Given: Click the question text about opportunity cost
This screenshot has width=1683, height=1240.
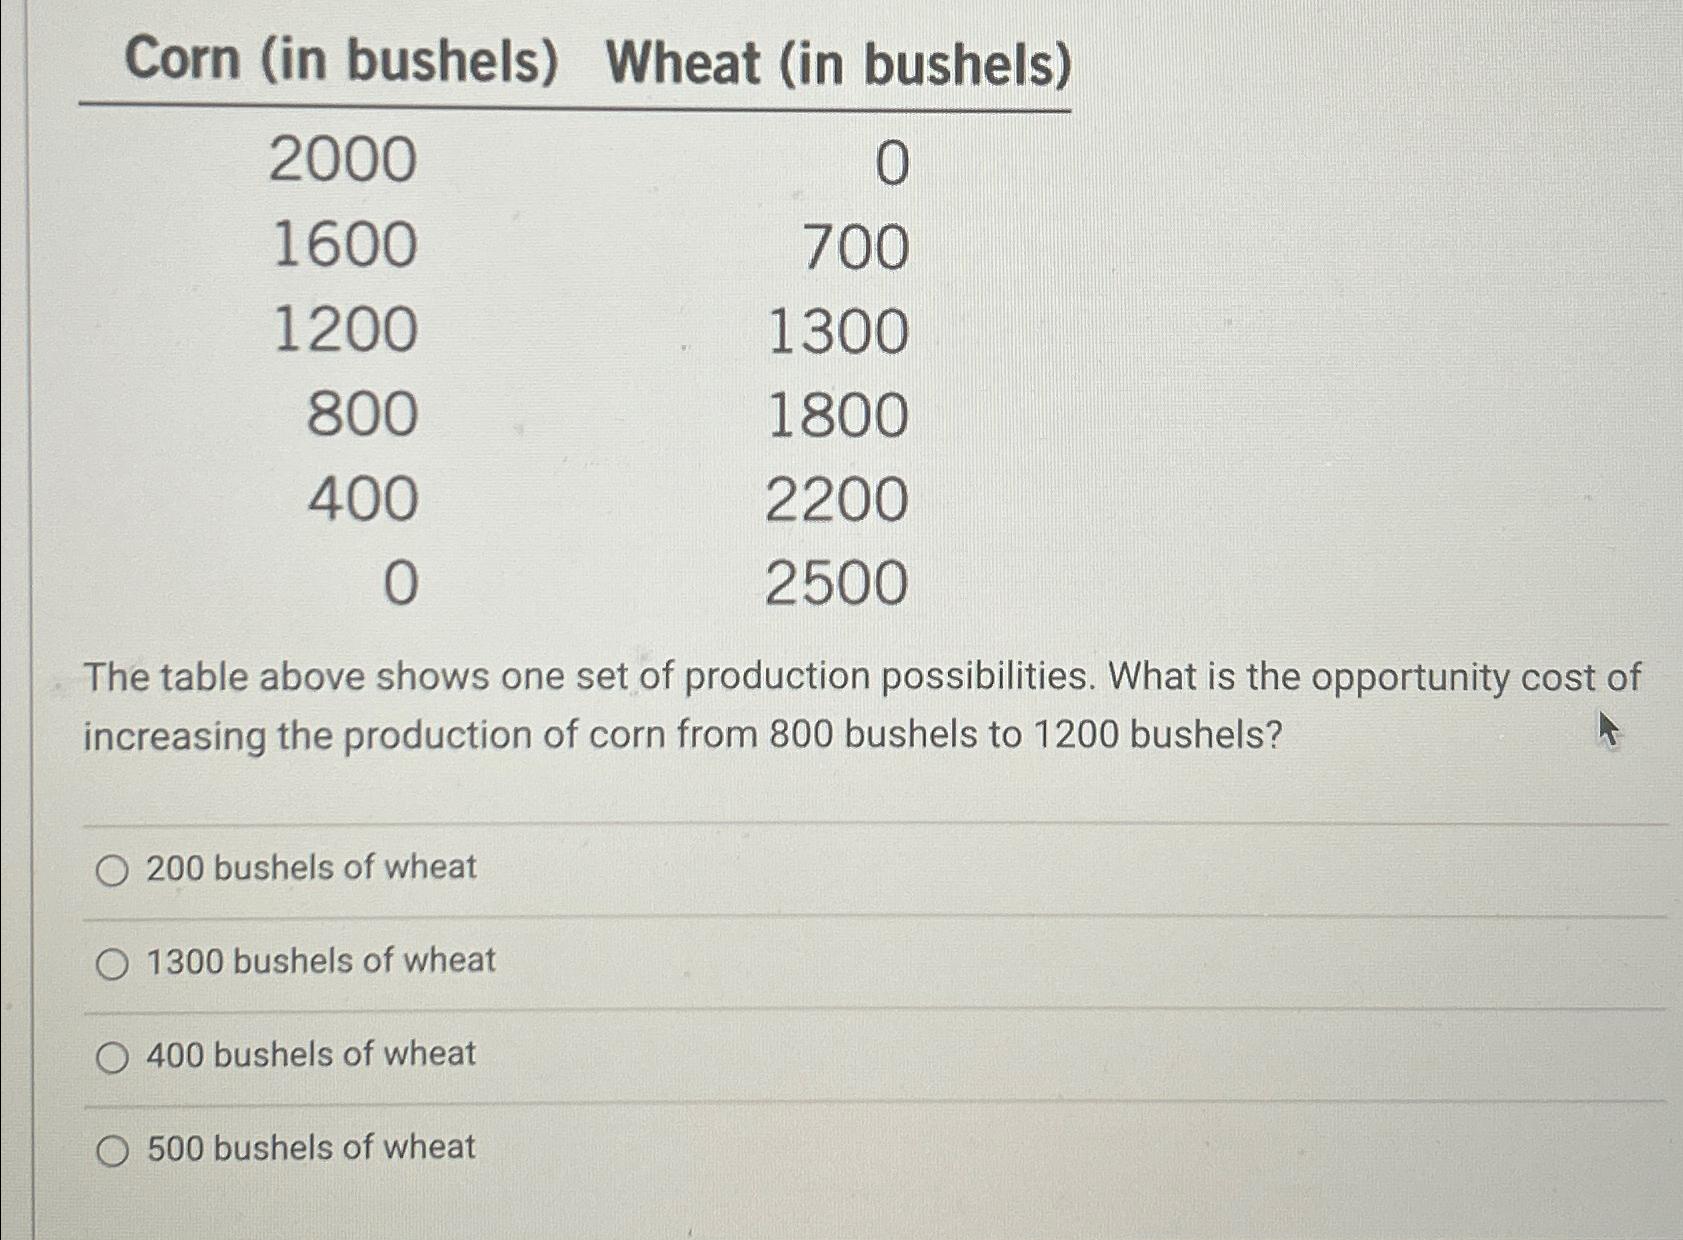Looking at the screenshot, I should [760, 705].
